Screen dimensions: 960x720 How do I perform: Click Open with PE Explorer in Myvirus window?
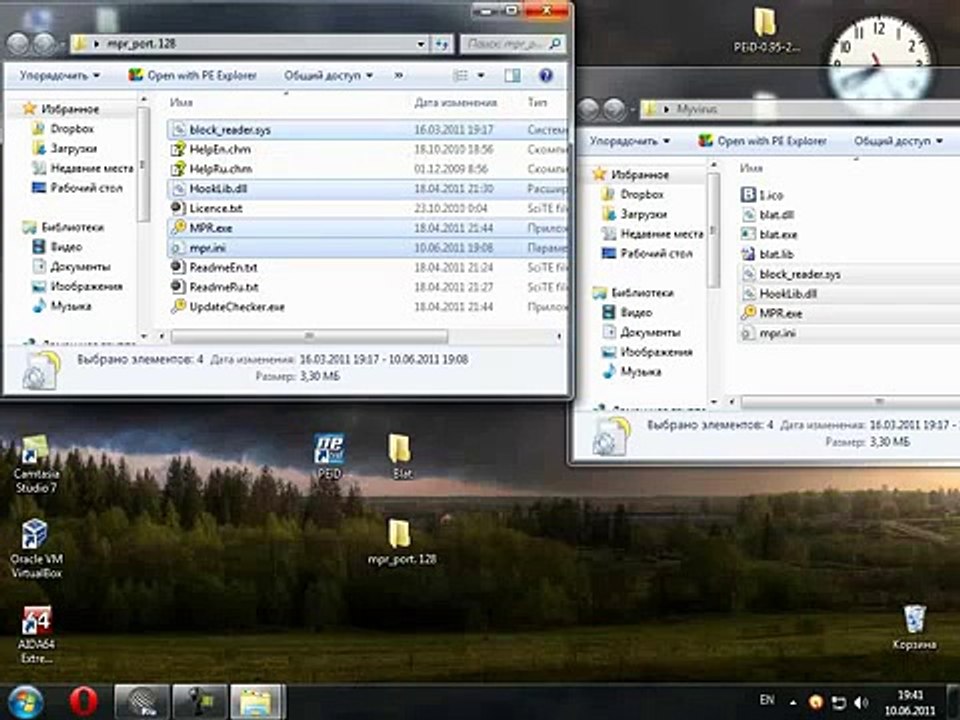pyautogui.click(x=762, y=141)
